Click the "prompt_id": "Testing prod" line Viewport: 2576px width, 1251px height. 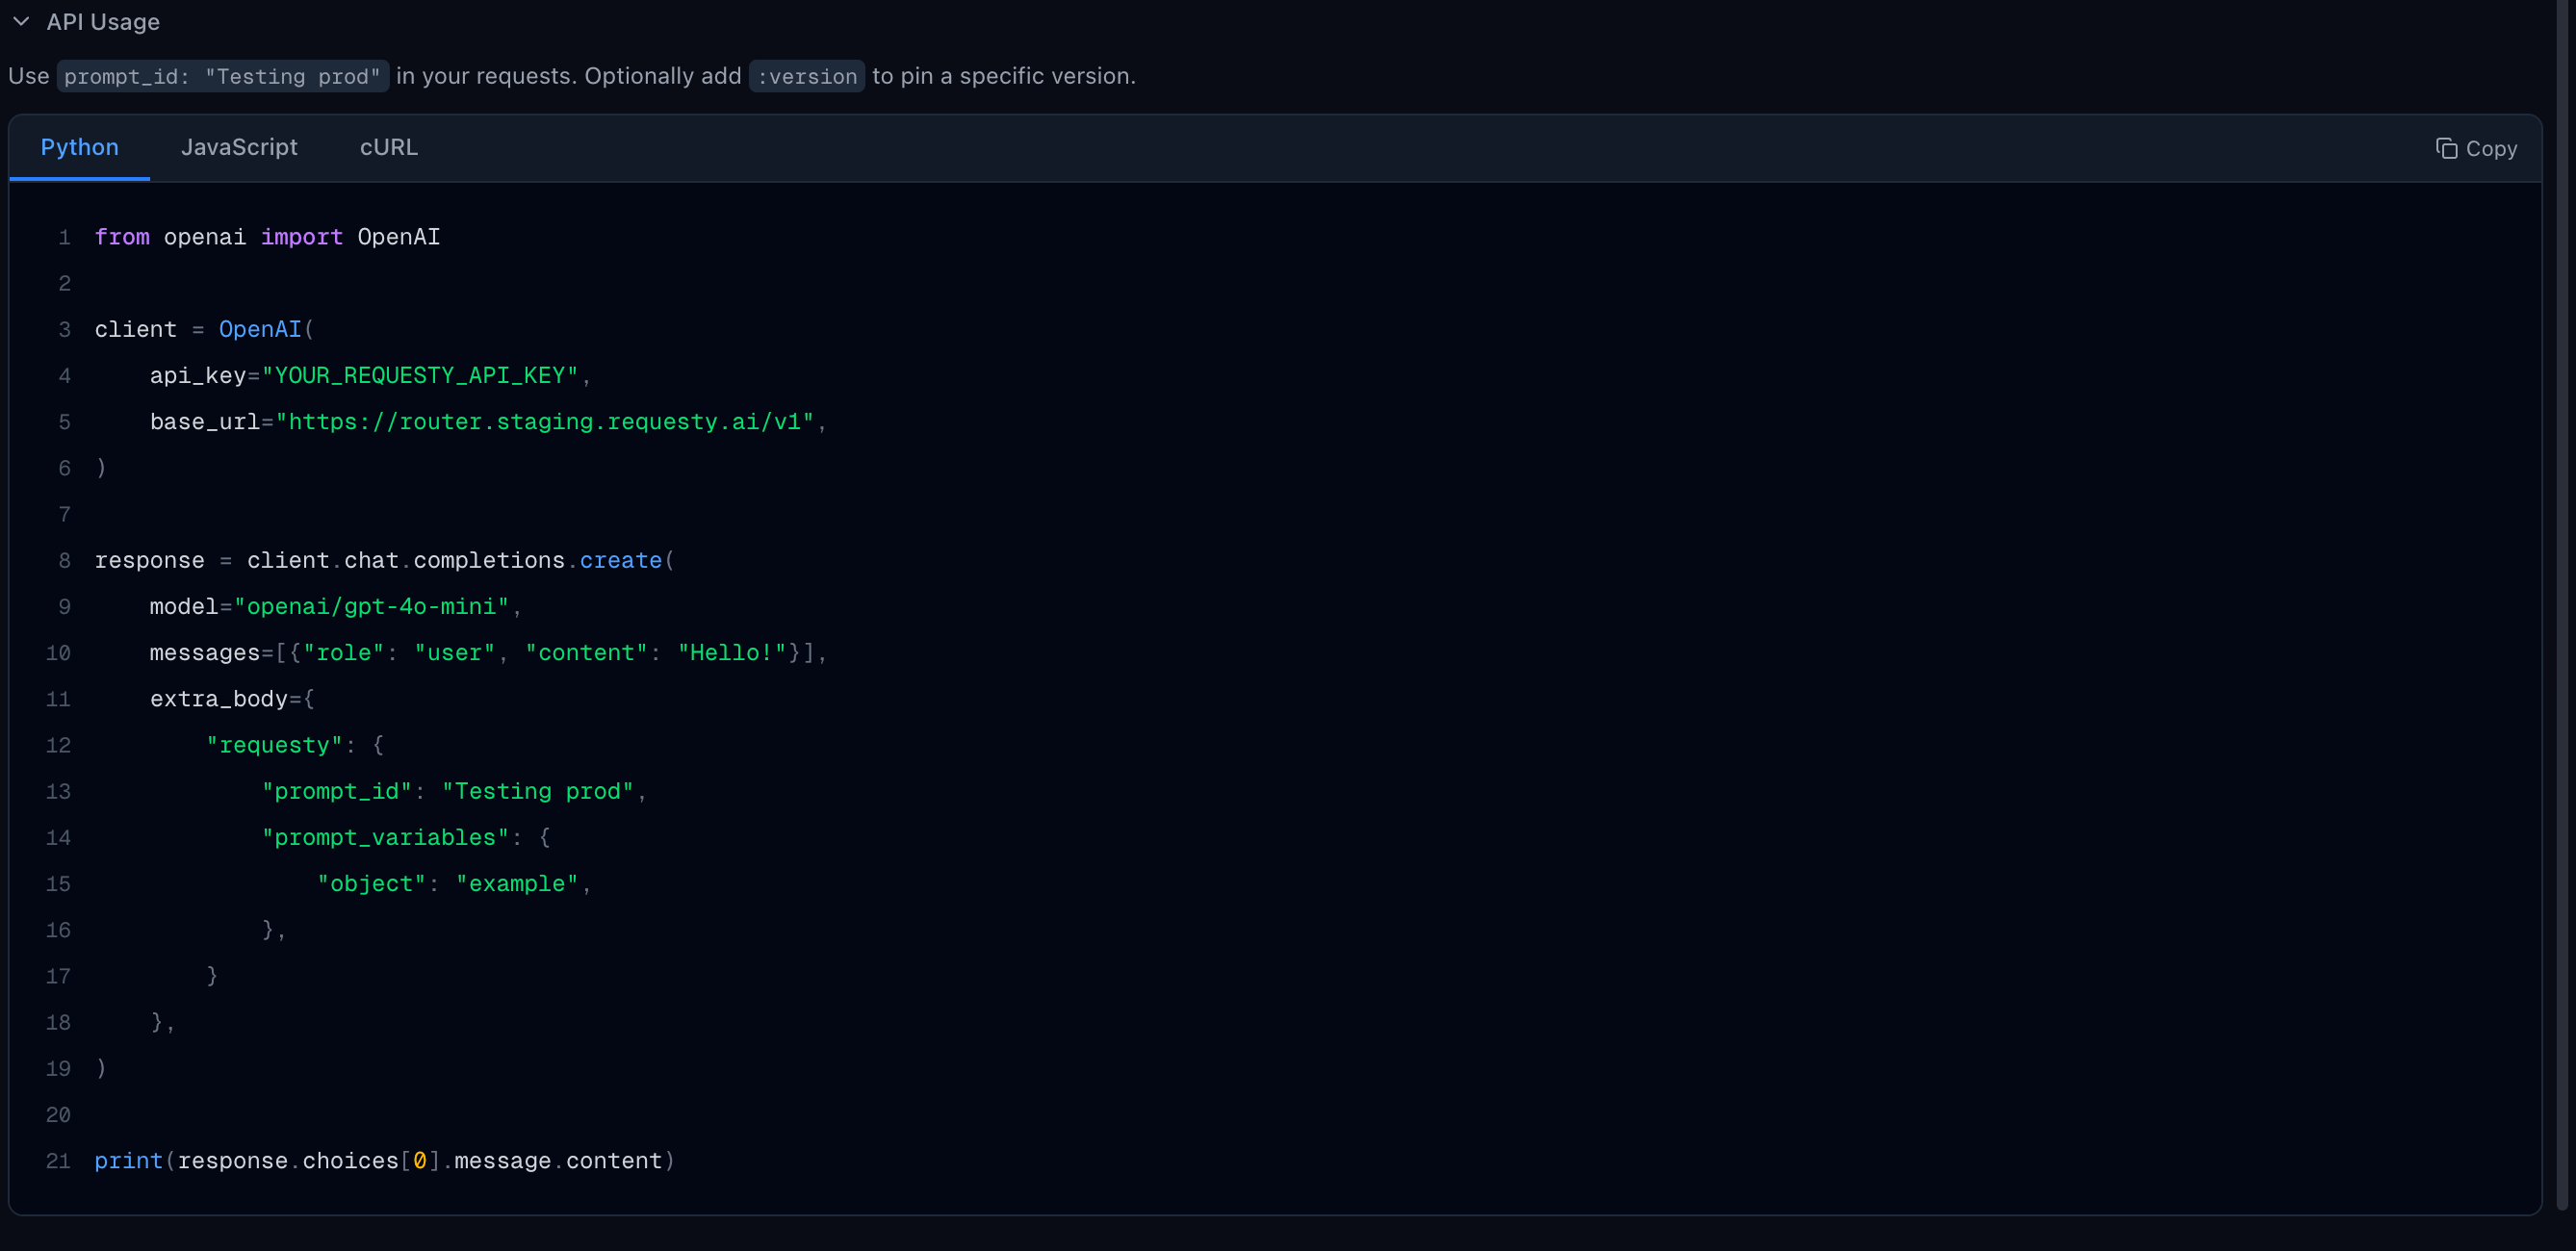(454, 791)
